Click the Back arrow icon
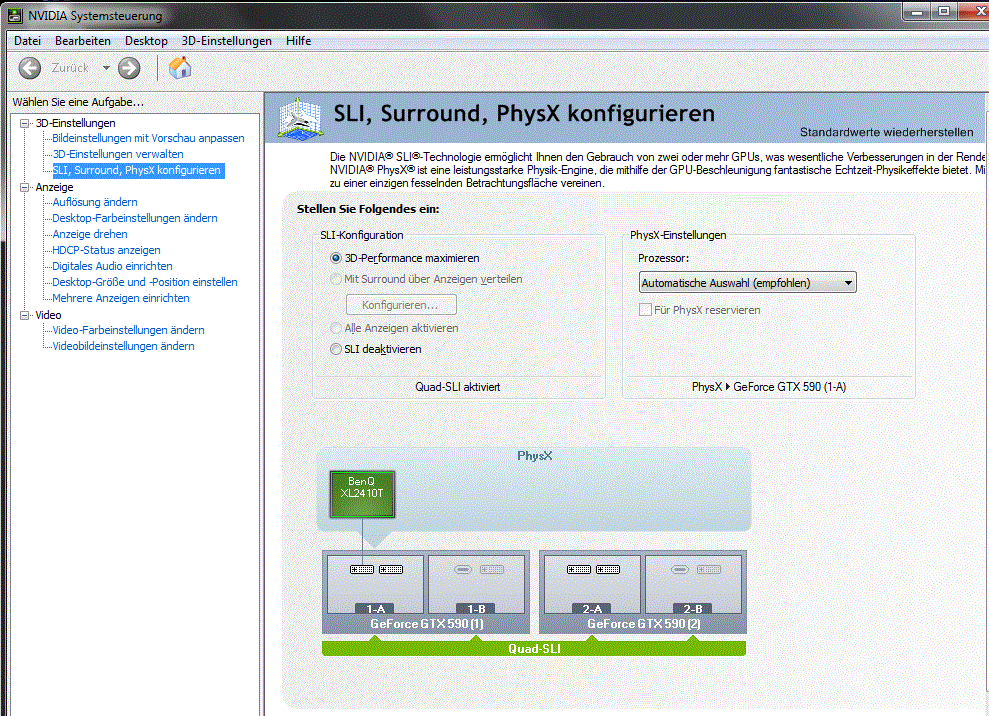This screenshot has width=989, height=716. 30,68
